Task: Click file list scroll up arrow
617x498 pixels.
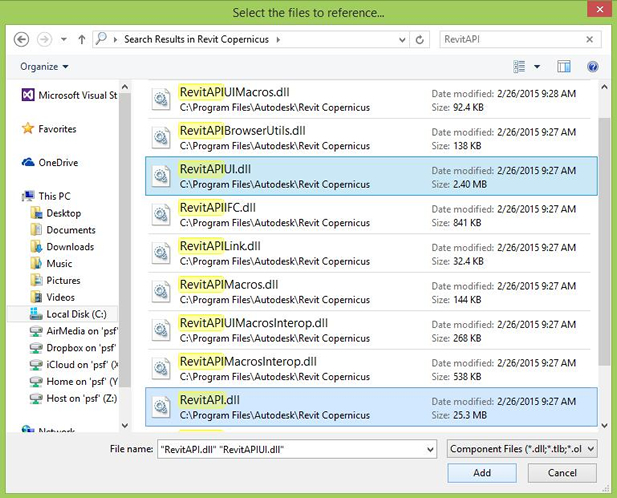Action: [x=604, y=87]
